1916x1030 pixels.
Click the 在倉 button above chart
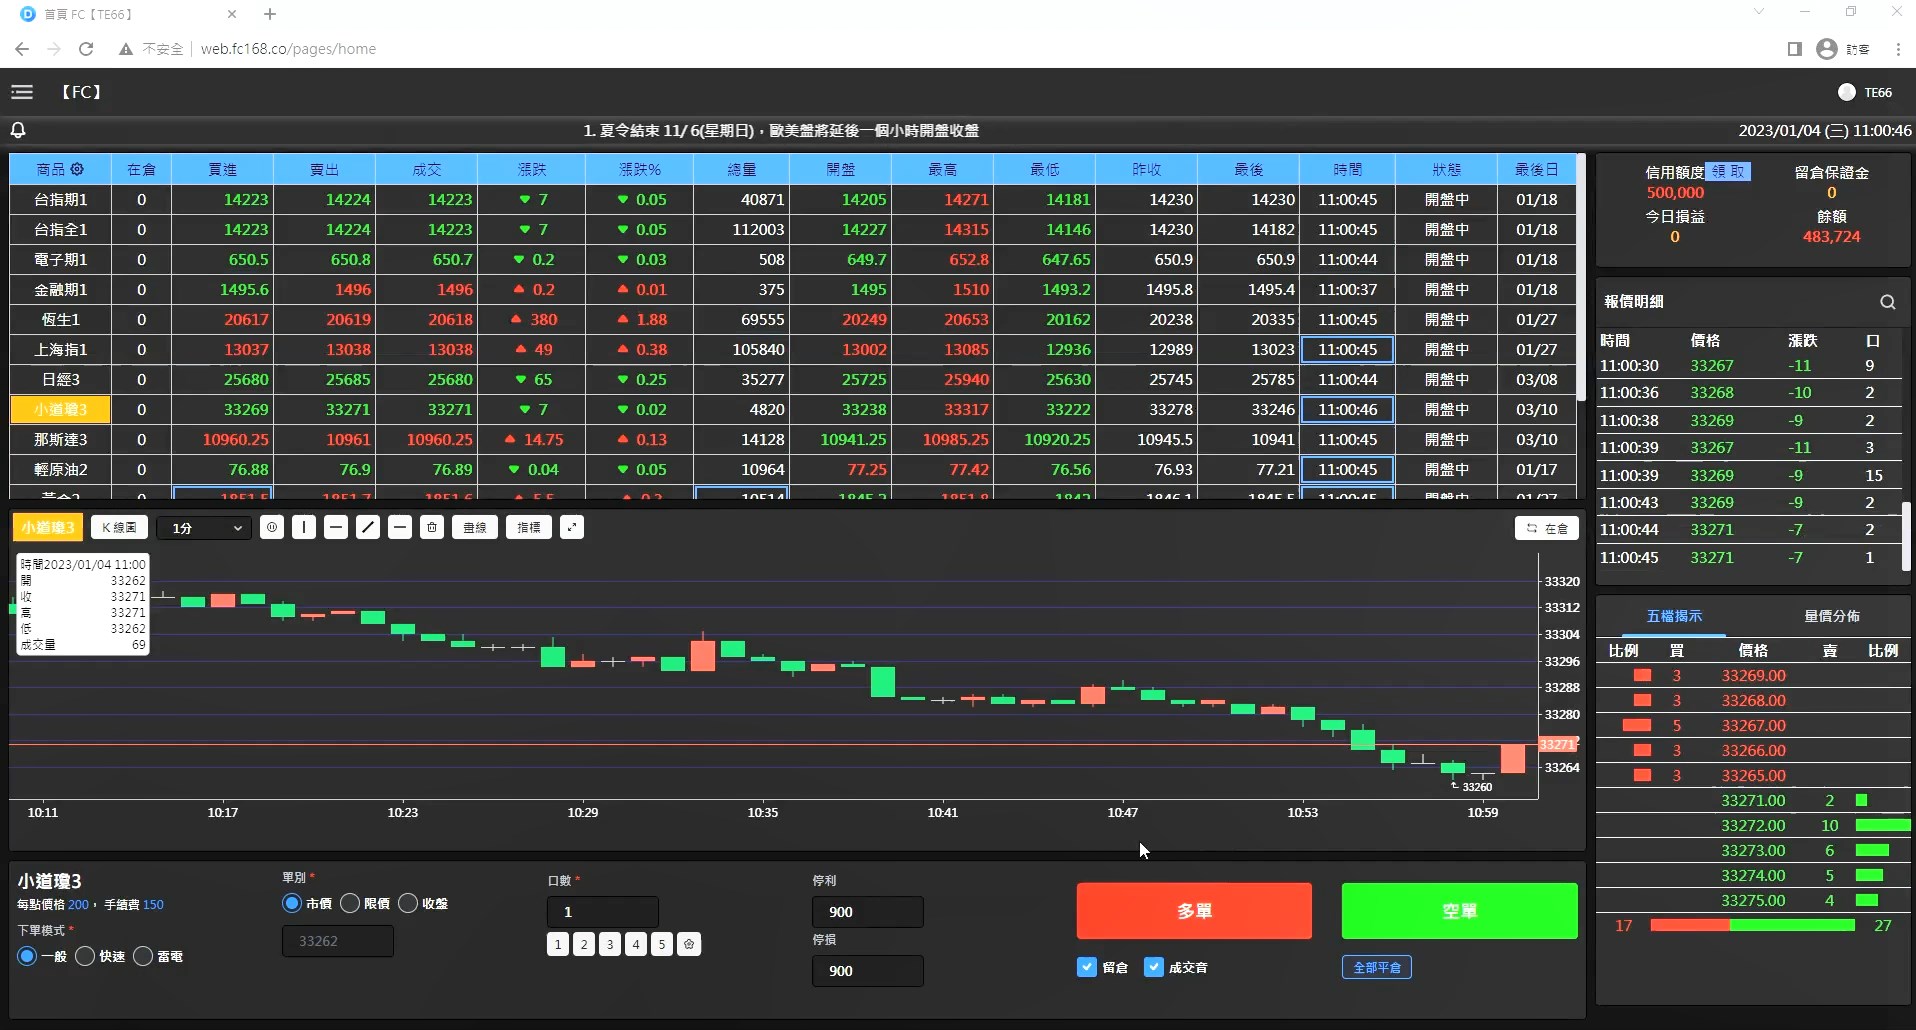1546,528
